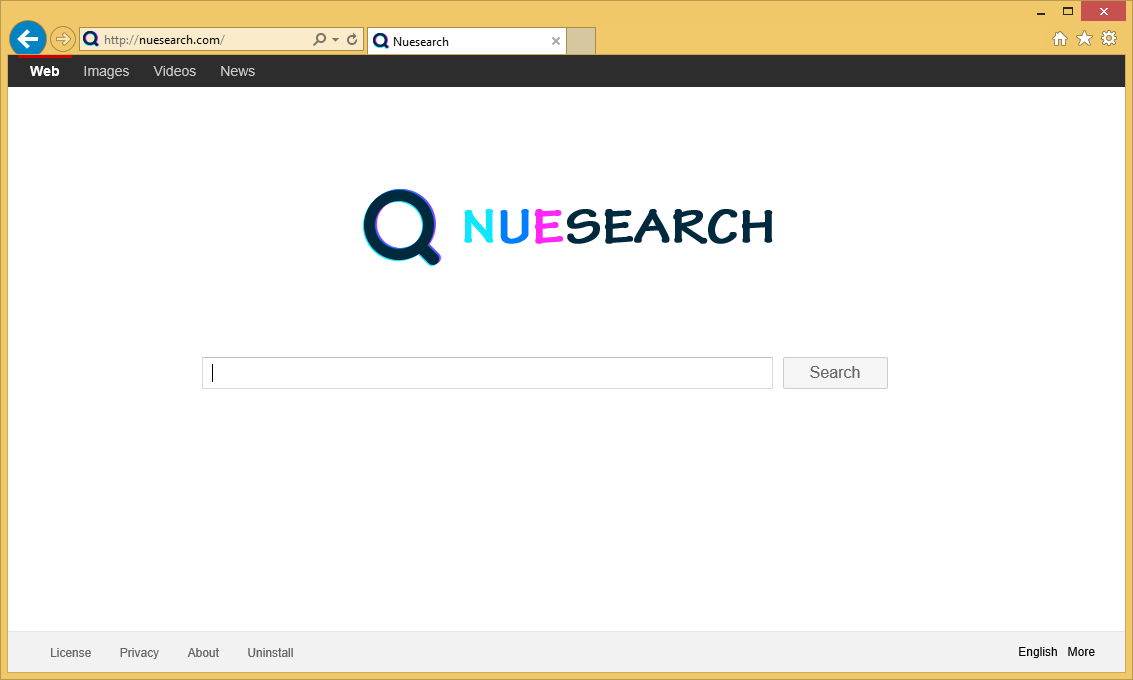1133x680 pixels.
Task: Open the Favorites star
Action: coord(1084,38)
